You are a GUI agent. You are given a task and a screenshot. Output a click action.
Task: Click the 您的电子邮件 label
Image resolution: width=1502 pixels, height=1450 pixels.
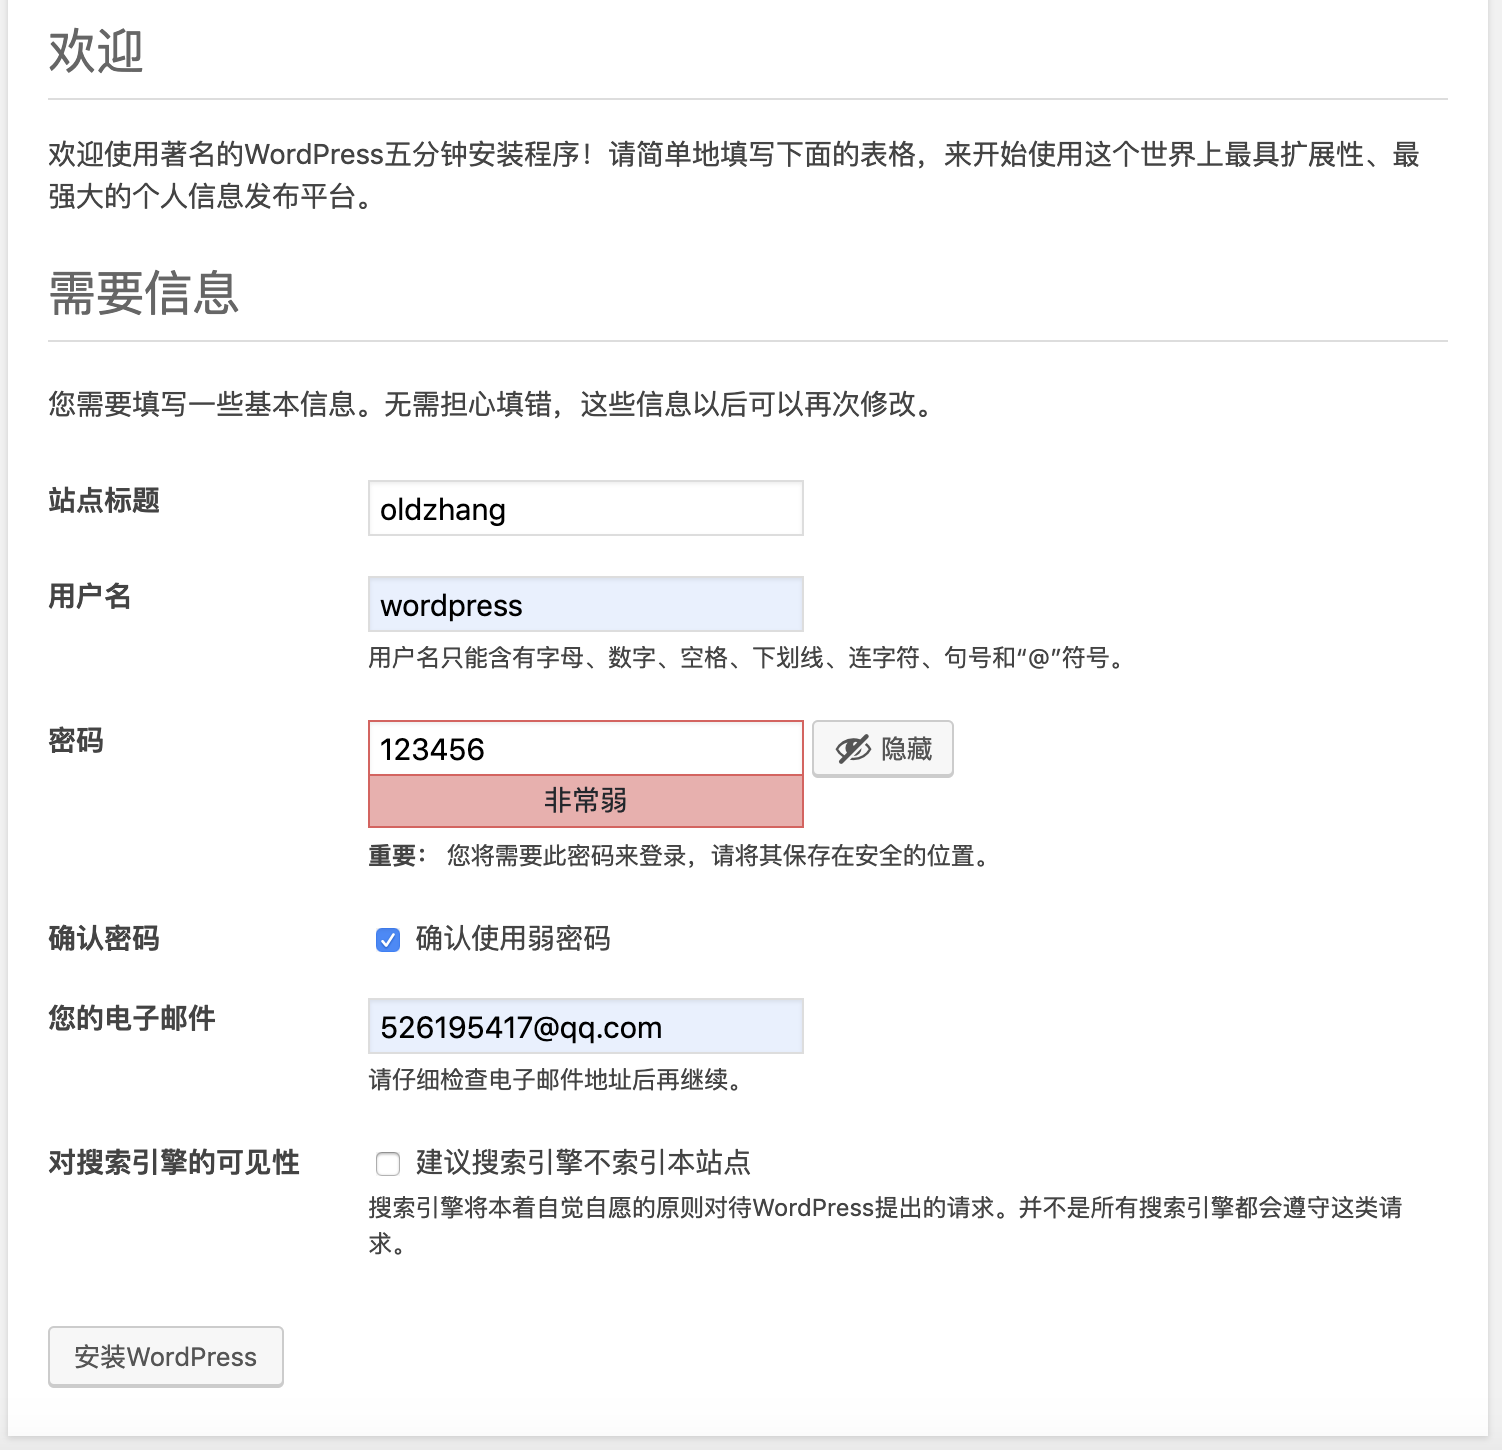pos(132,1018)
